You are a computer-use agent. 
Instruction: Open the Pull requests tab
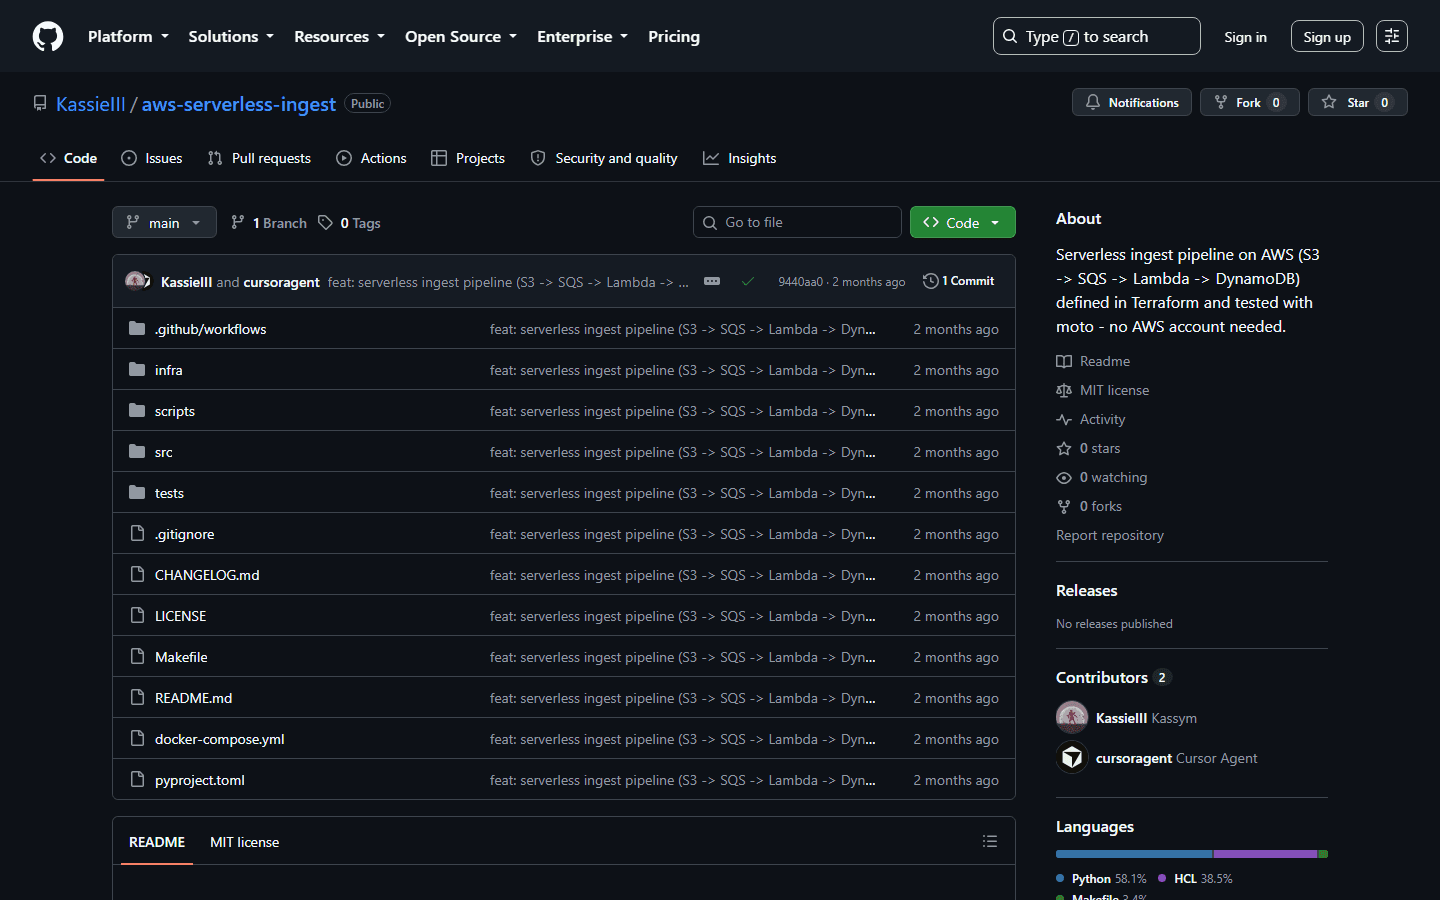click(259, 158)
